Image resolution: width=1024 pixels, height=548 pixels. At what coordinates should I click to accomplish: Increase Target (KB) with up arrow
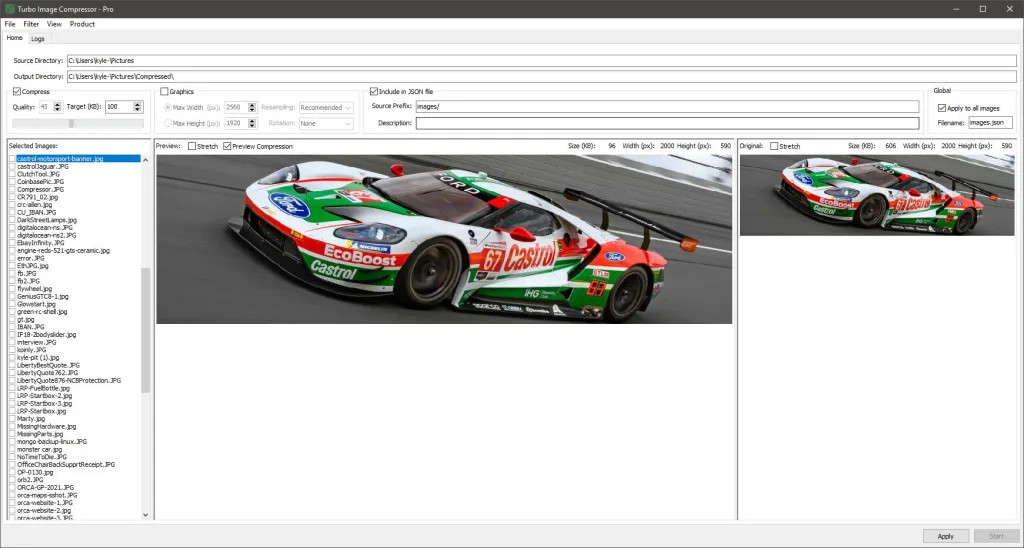click(137, 105)
